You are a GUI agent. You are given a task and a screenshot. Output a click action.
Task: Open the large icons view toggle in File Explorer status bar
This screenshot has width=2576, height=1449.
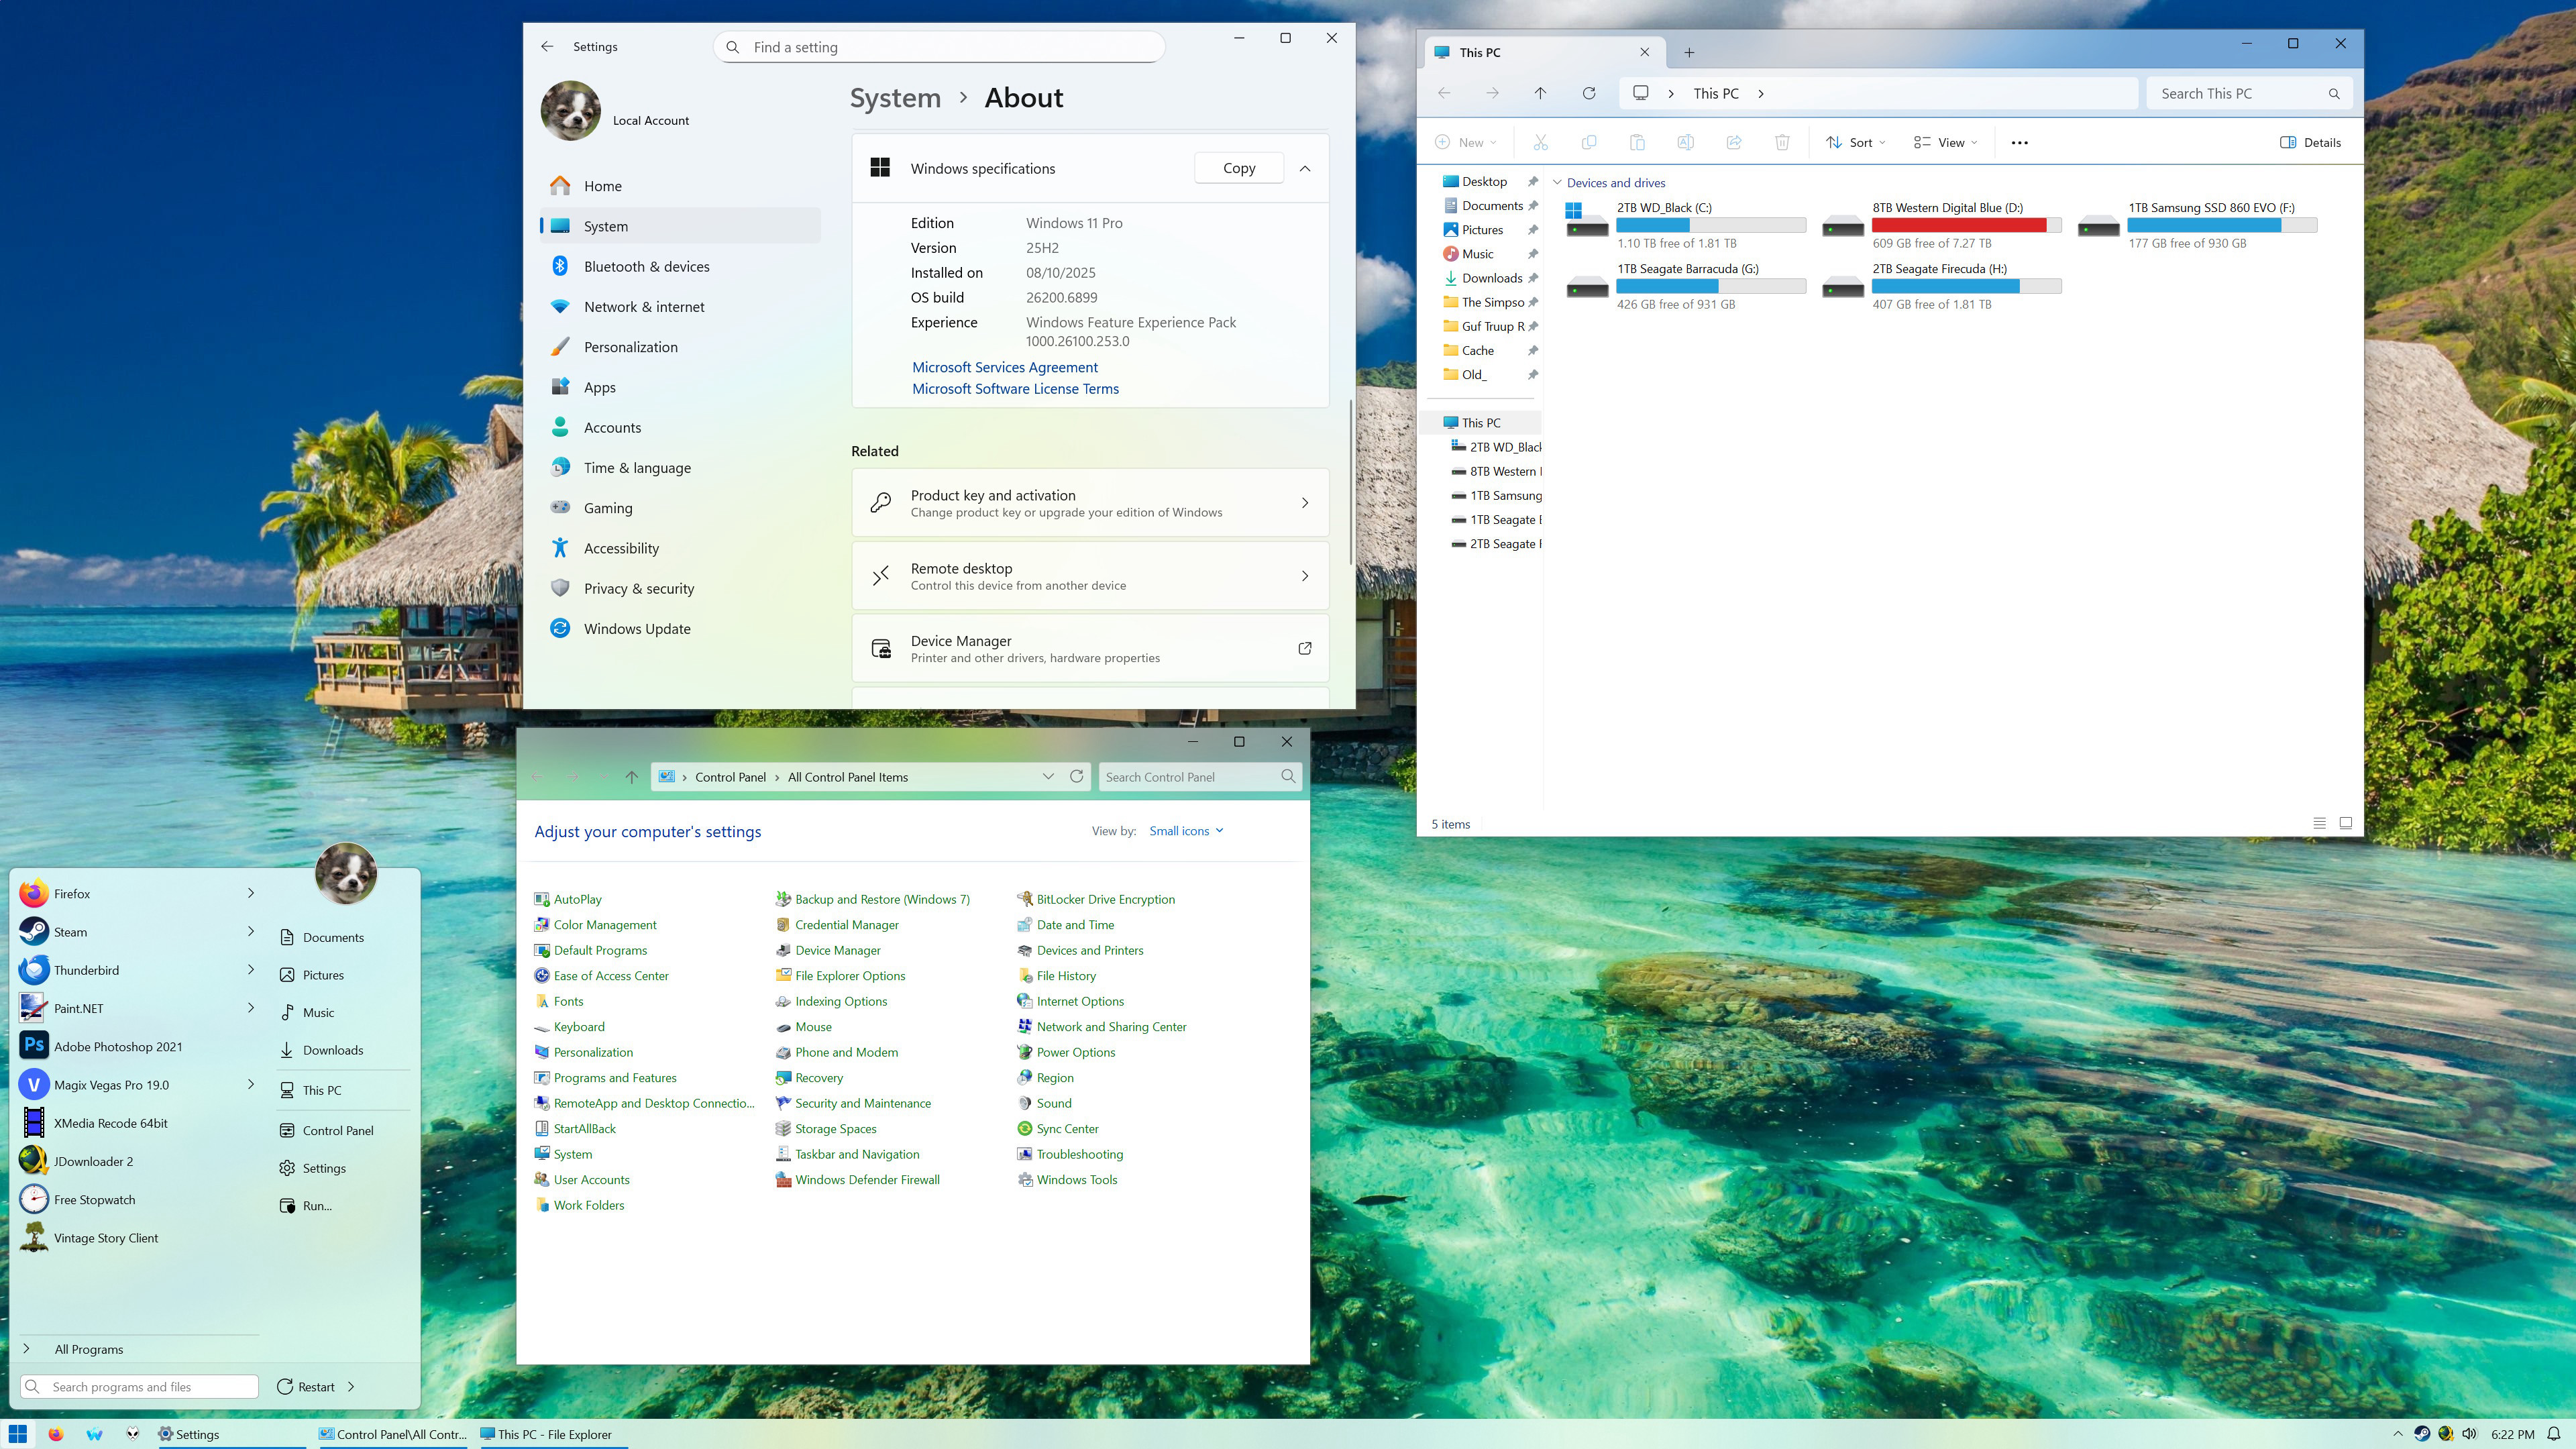click(x=2345, y=823)
